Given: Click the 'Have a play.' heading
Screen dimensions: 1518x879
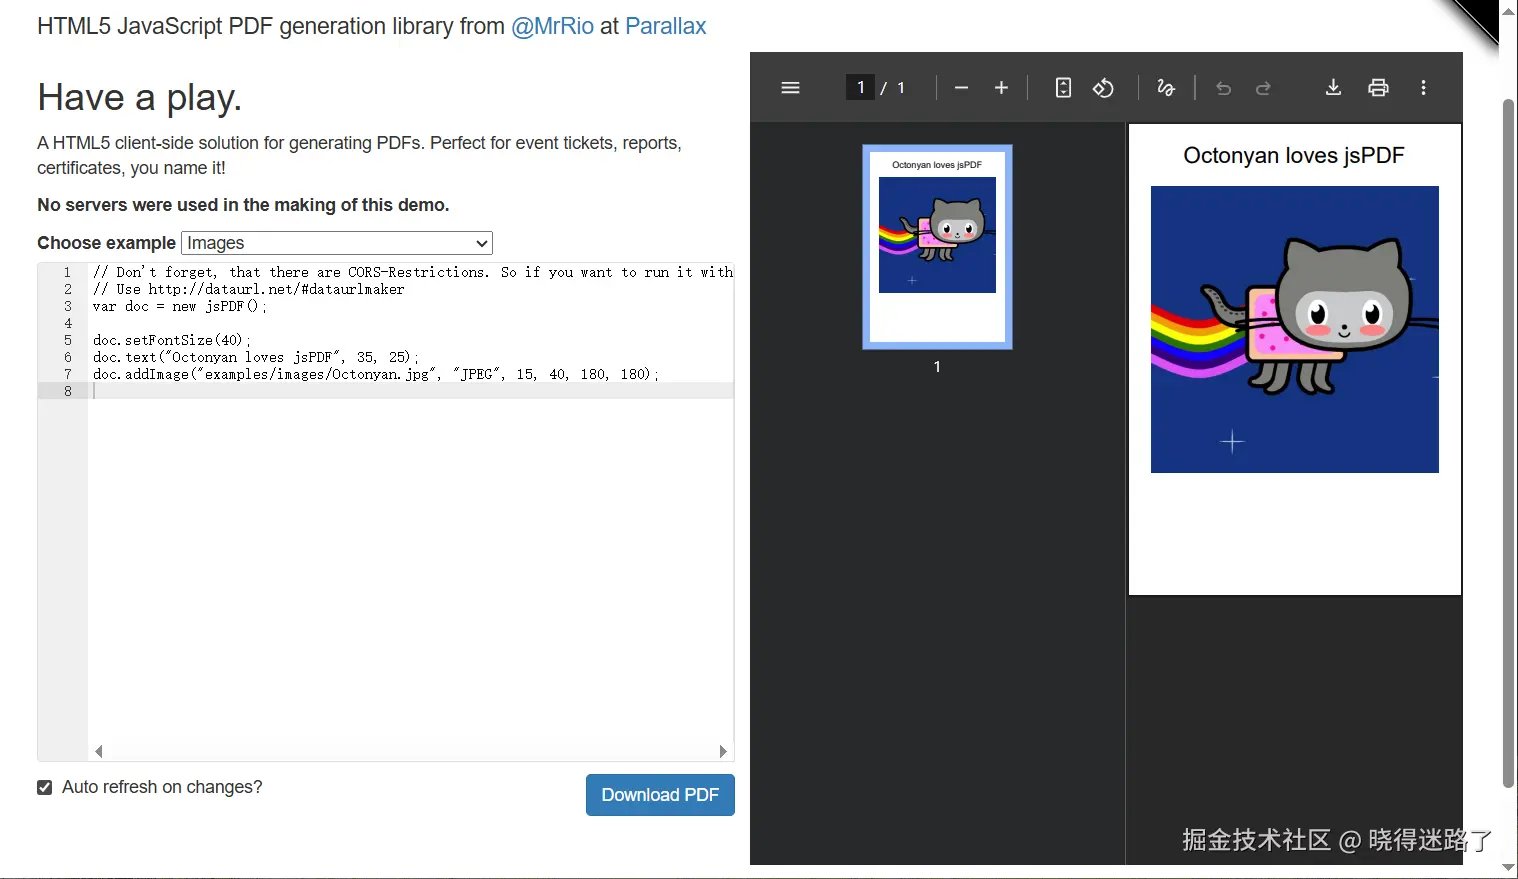Looking at the screenshot, I should [139, 97].
